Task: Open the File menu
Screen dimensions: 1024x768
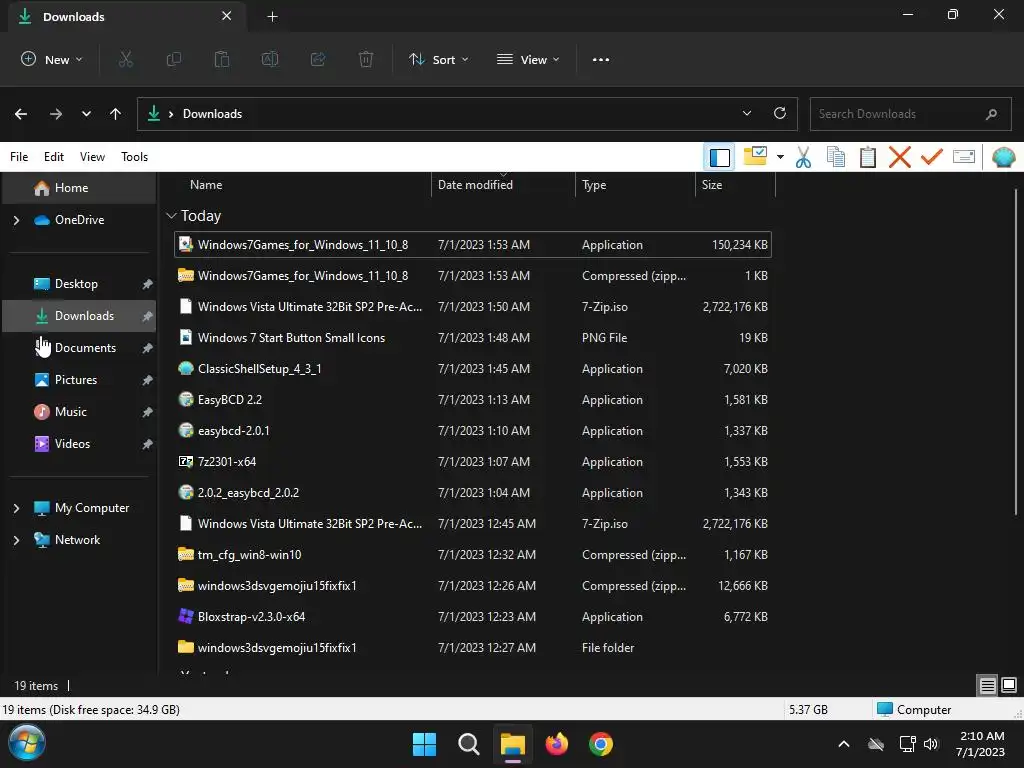Action: [x=19, y=157]
